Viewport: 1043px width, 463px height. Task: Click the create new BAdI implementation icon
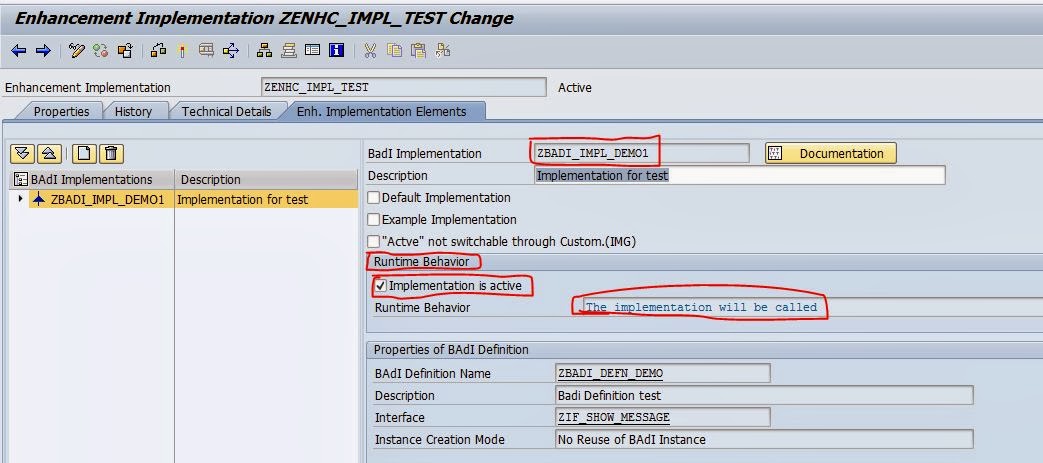[x=85, y=153]
